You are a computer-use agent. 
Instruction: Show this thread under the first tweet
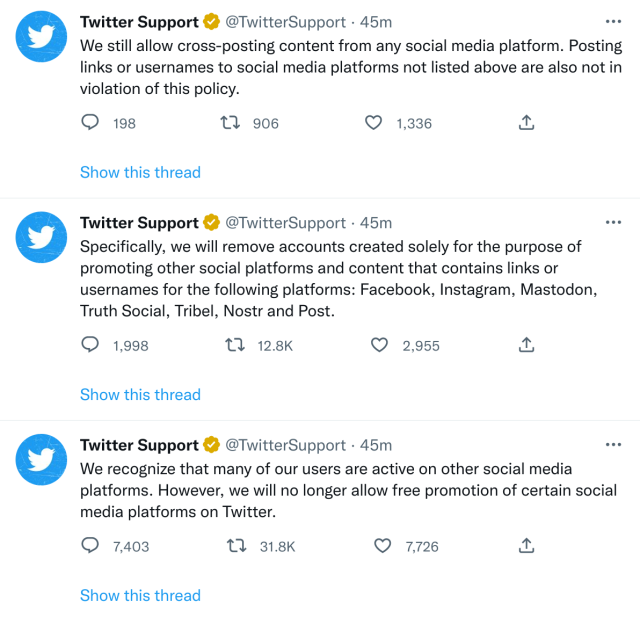[140, 172]
